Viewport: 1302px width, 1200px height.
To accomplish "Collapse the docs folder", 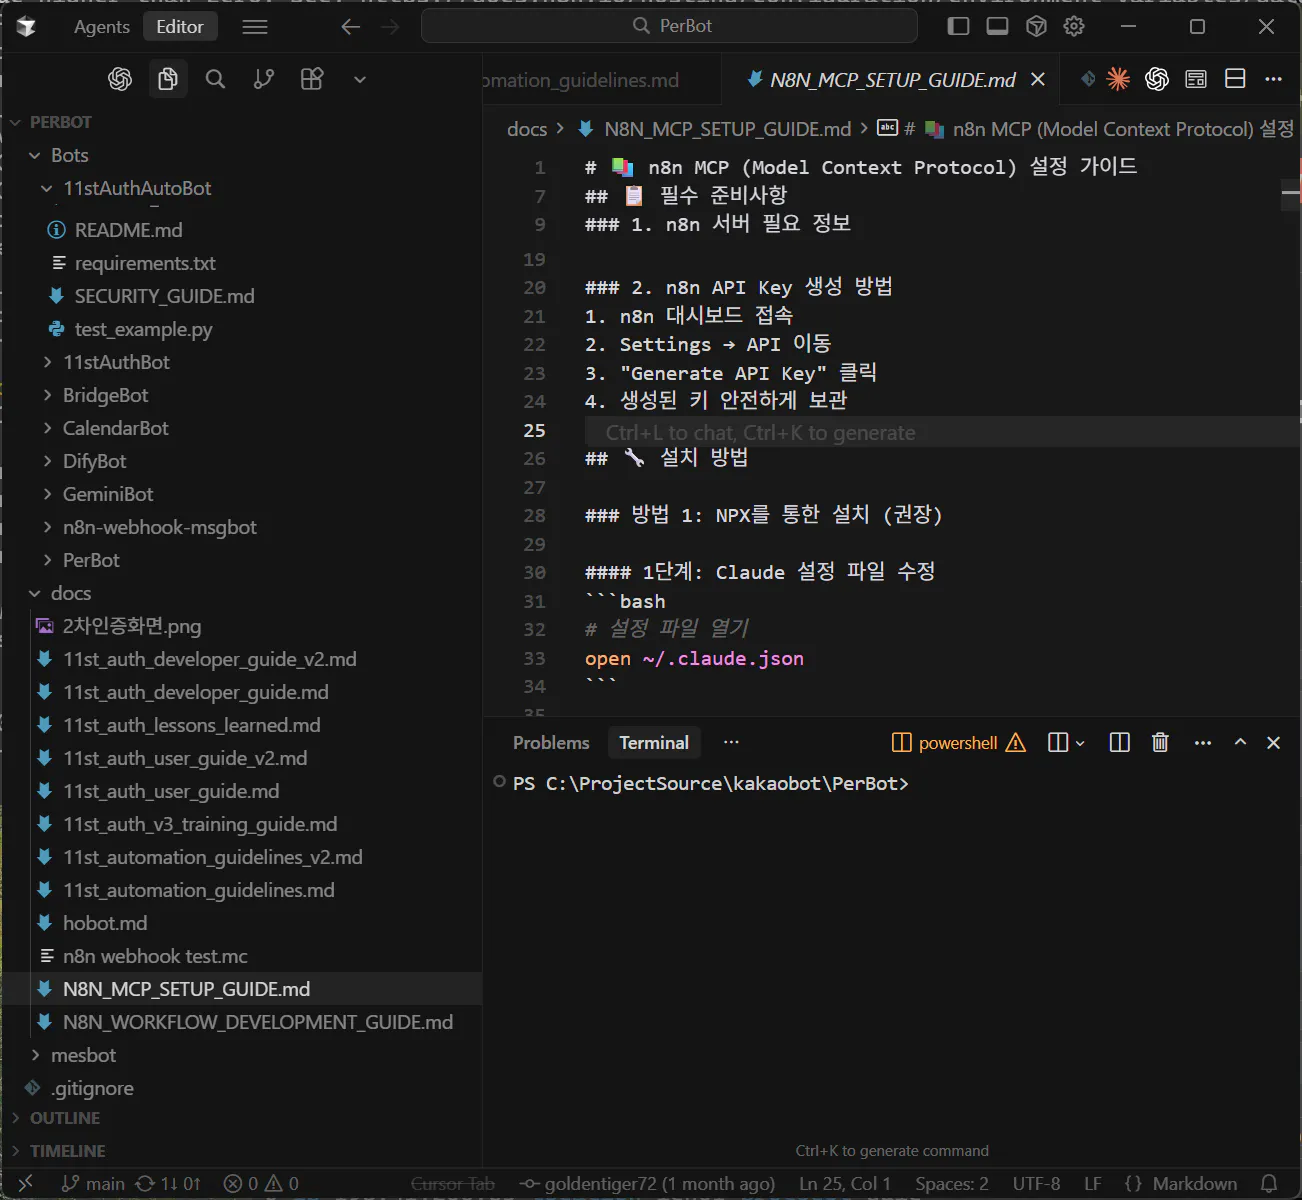I will tap(70, 593).
